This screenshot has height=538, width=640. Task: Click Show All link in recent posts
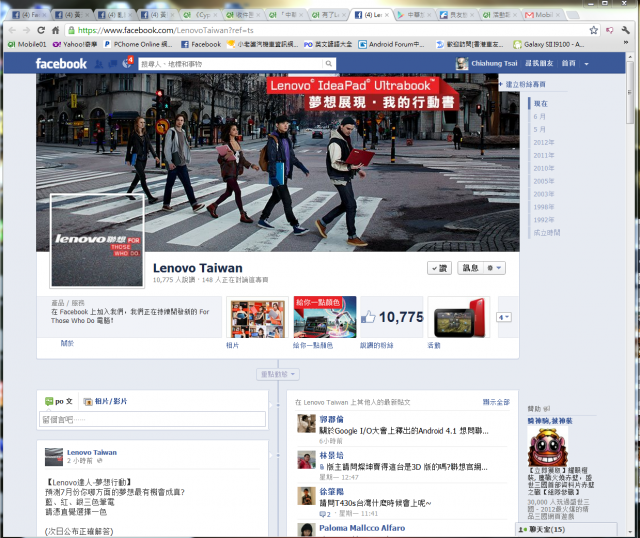(496, 402)
